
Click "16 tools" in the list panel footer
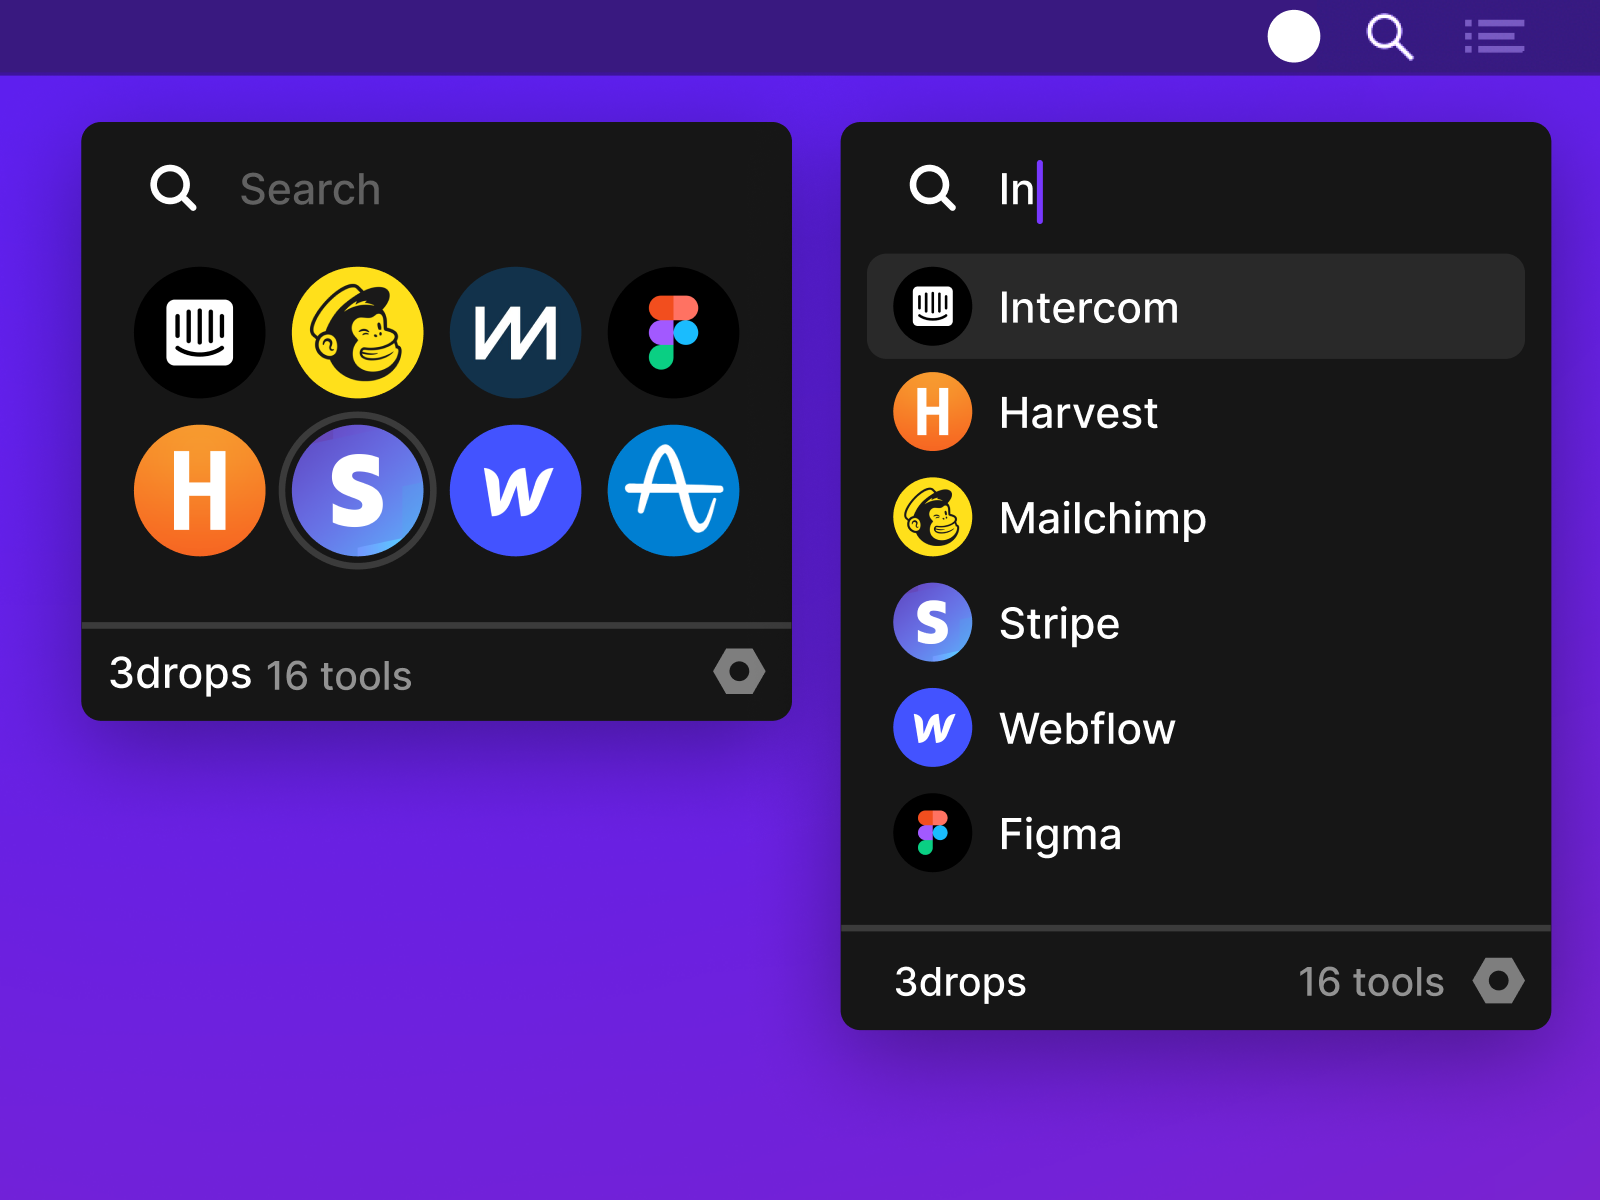click(x=1371, y=982)
